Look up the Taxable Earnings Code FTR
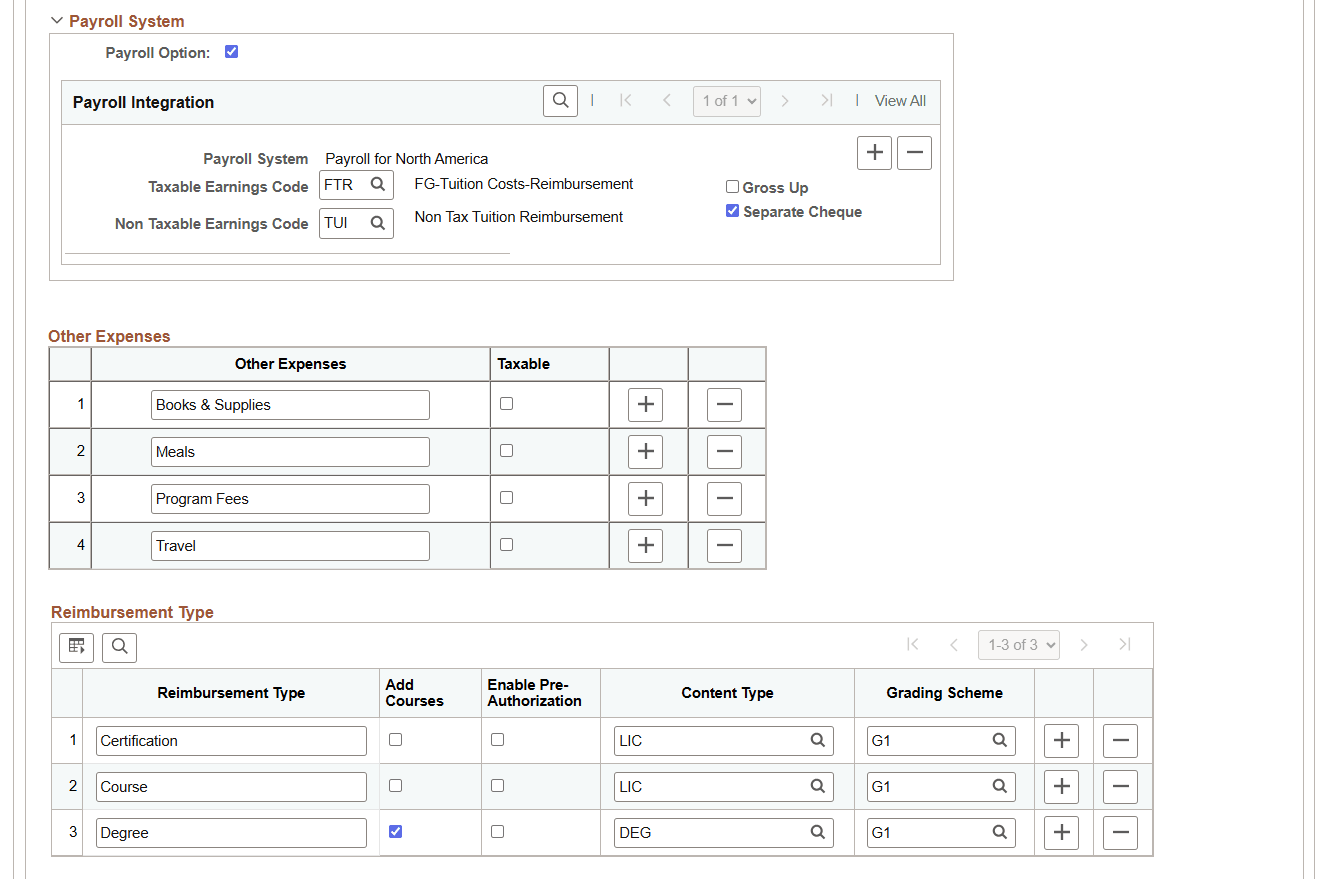 (x=377, y=185)
